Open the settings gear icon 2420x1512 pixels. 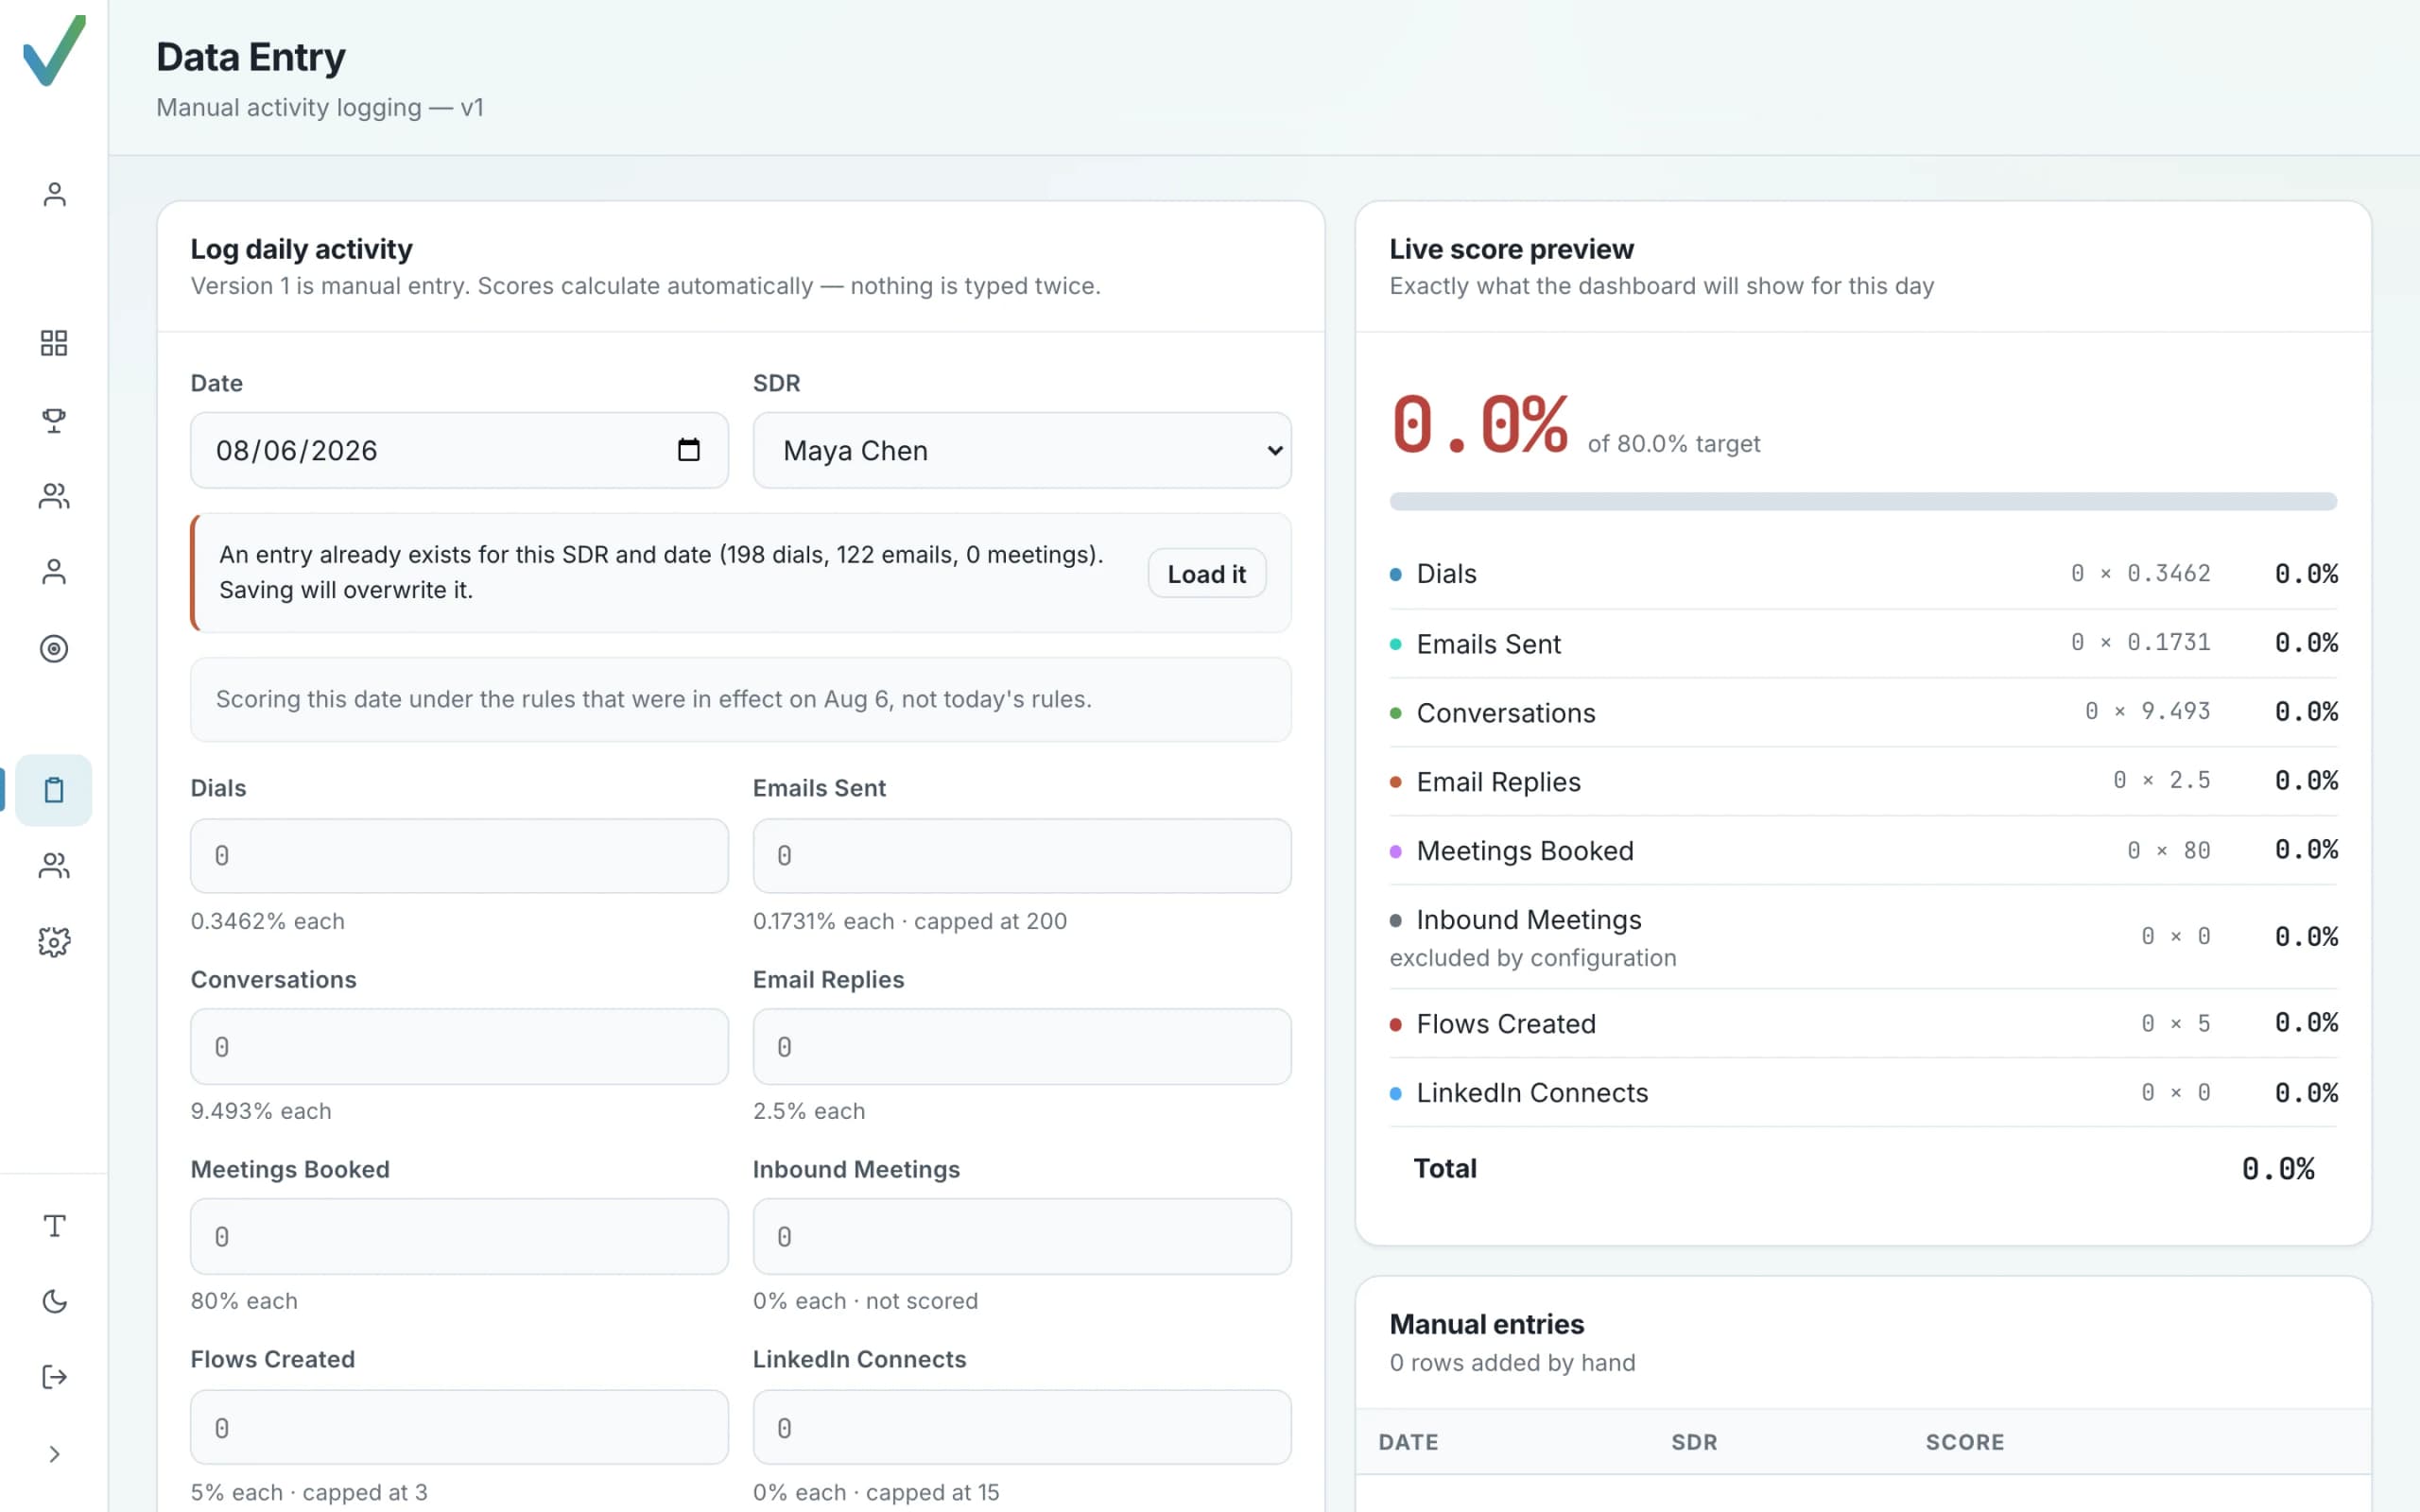[54, 942]
